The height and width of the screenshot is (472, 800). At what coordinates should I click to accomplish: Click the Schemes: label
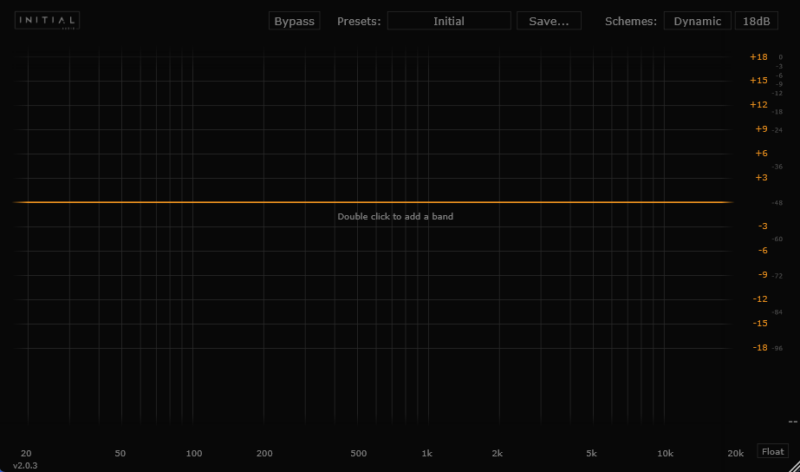point(631,21)
